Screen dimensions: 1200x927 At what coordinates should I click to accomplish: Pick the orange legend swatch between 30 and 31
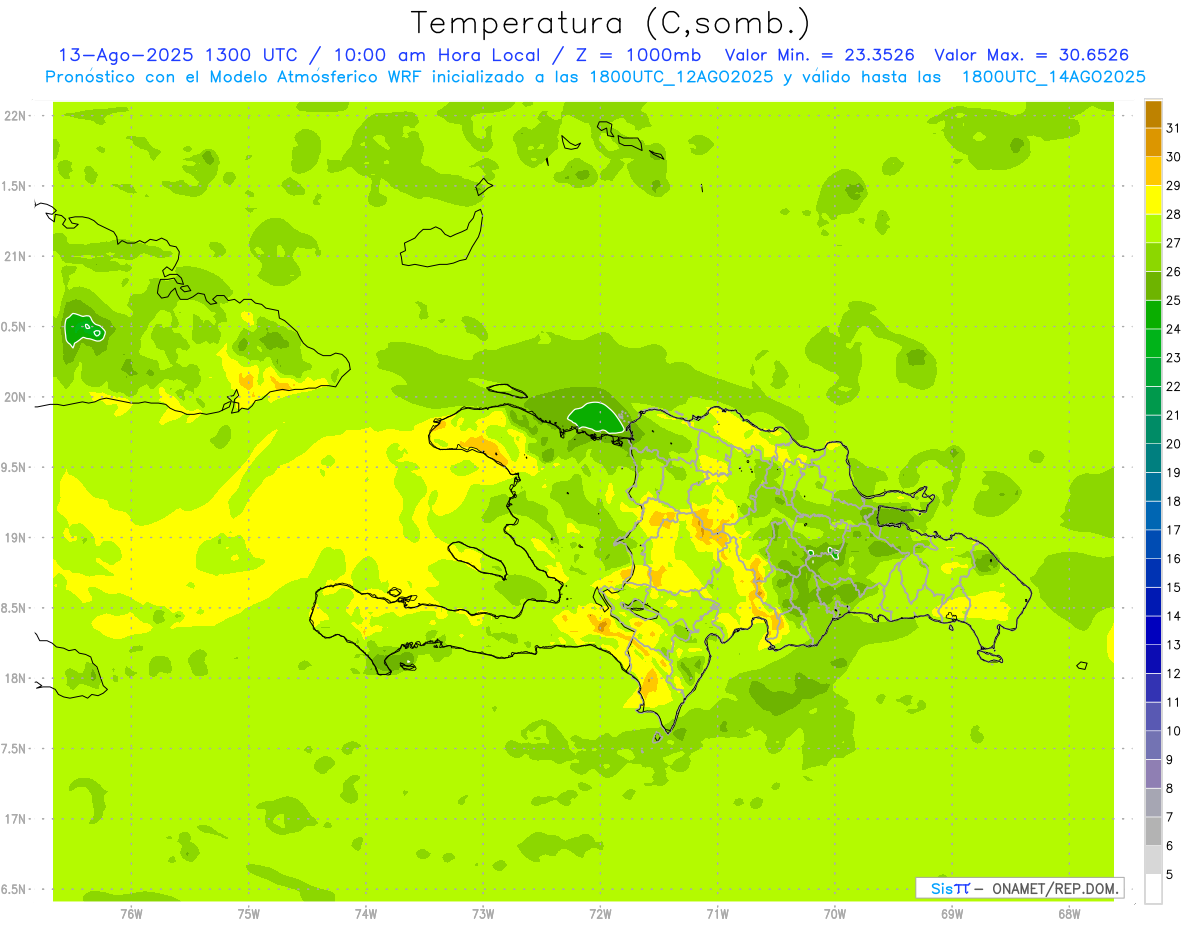[1153, 142]
